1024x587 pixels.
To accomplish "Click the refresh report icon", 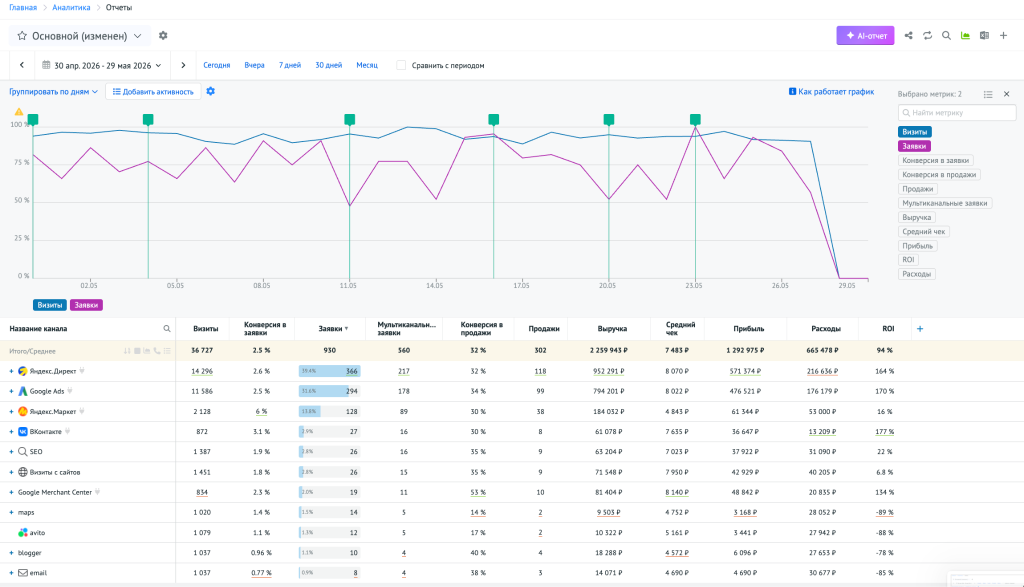I will (x=927, y=35).
